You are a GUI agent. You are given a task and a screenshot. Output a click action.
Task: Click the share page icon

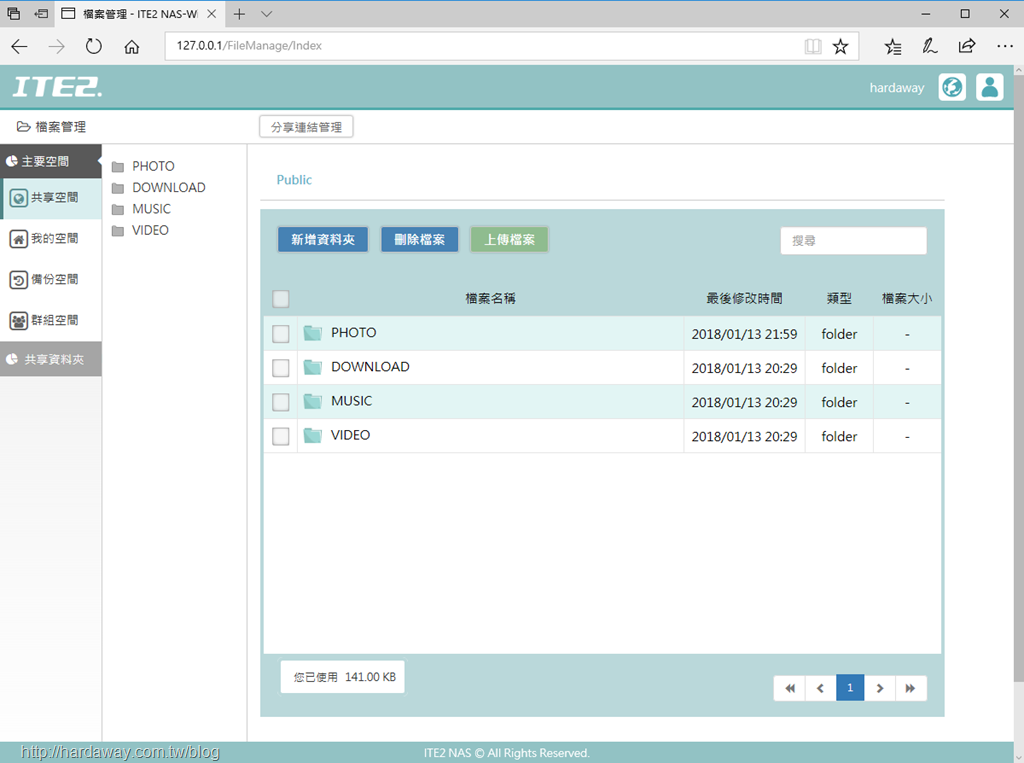pos(967,46)
